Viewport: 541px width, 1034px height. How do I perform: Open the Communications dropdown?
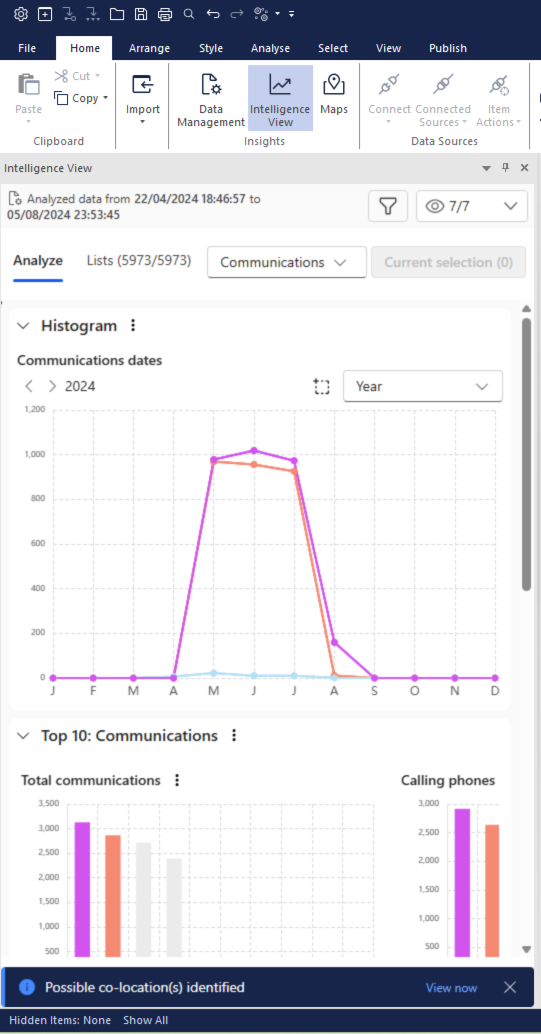[286, 262]
